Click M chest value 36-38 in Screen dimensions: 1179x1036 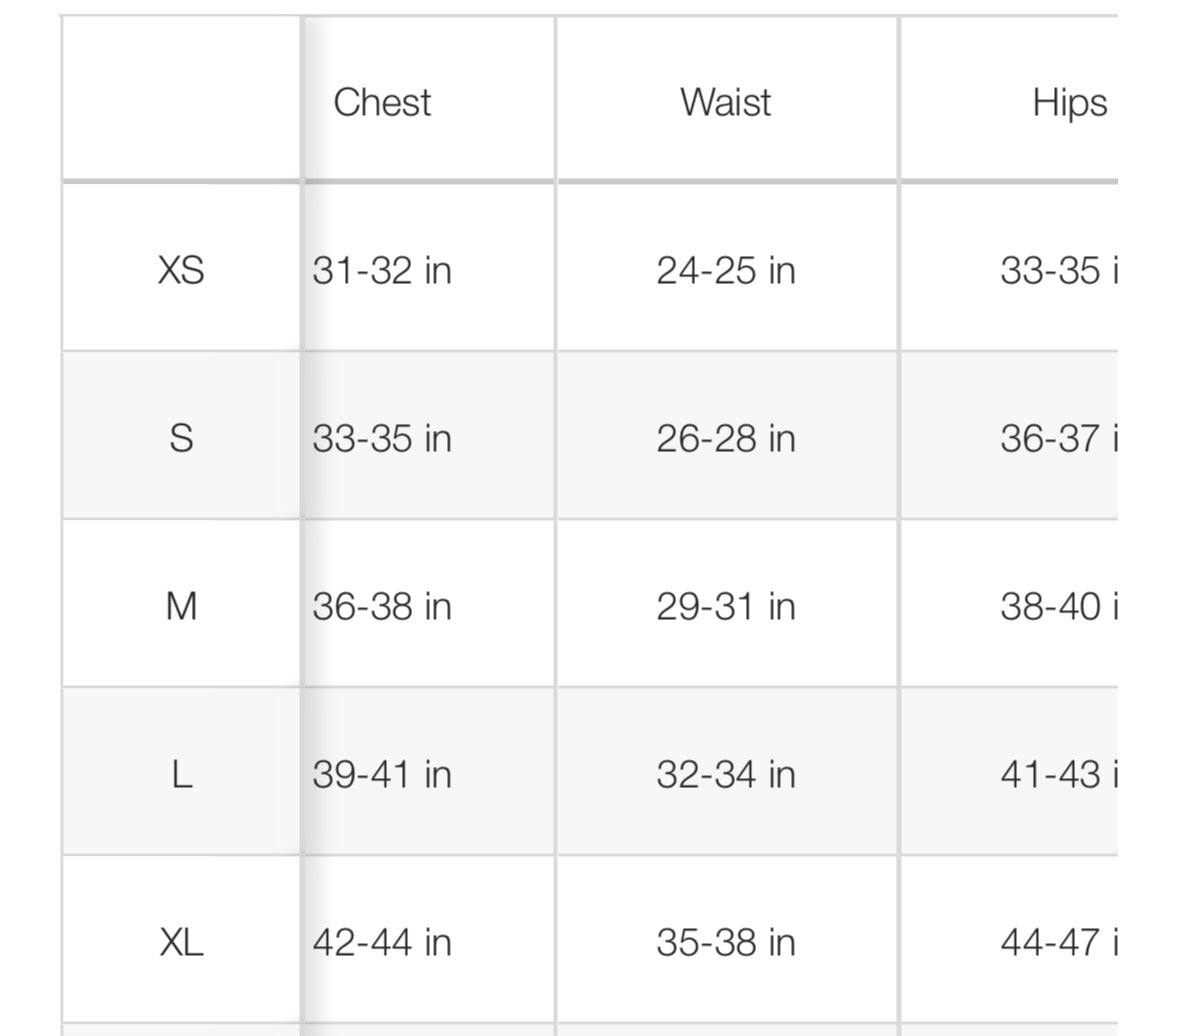(x=382, y=606)
